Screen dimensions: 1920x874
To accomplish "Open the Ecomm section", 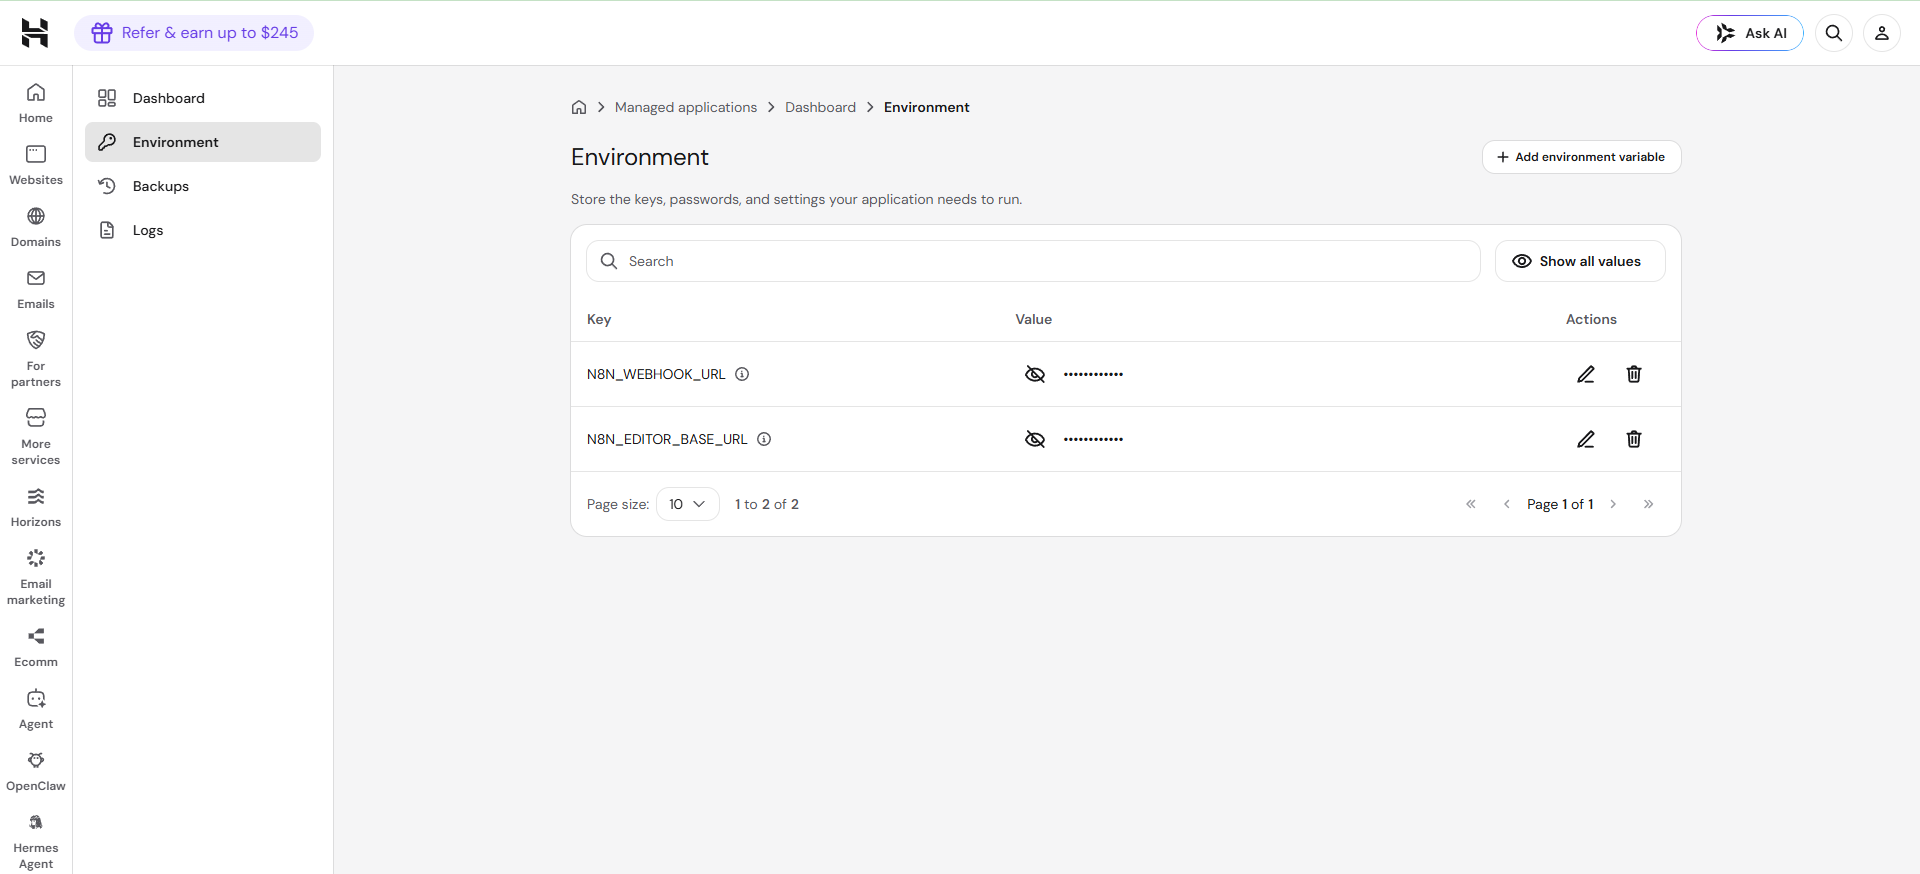I will (36, 648).
